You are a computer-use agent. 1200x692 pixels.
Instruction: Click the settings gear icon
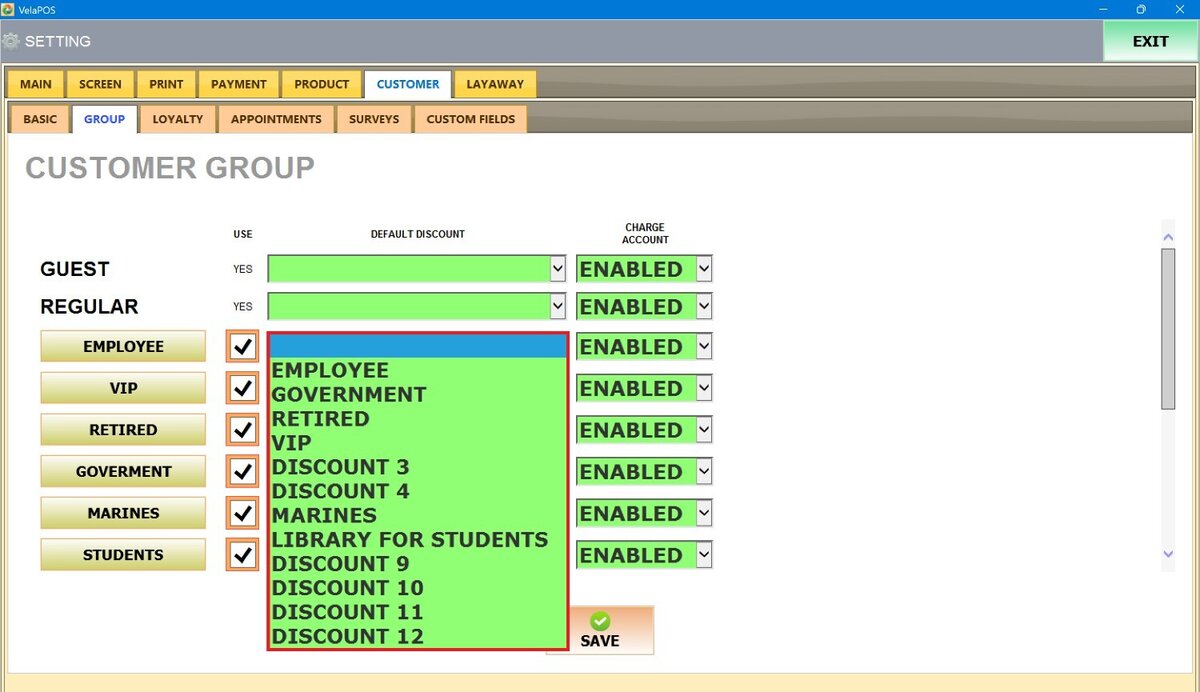coord(11,42)
